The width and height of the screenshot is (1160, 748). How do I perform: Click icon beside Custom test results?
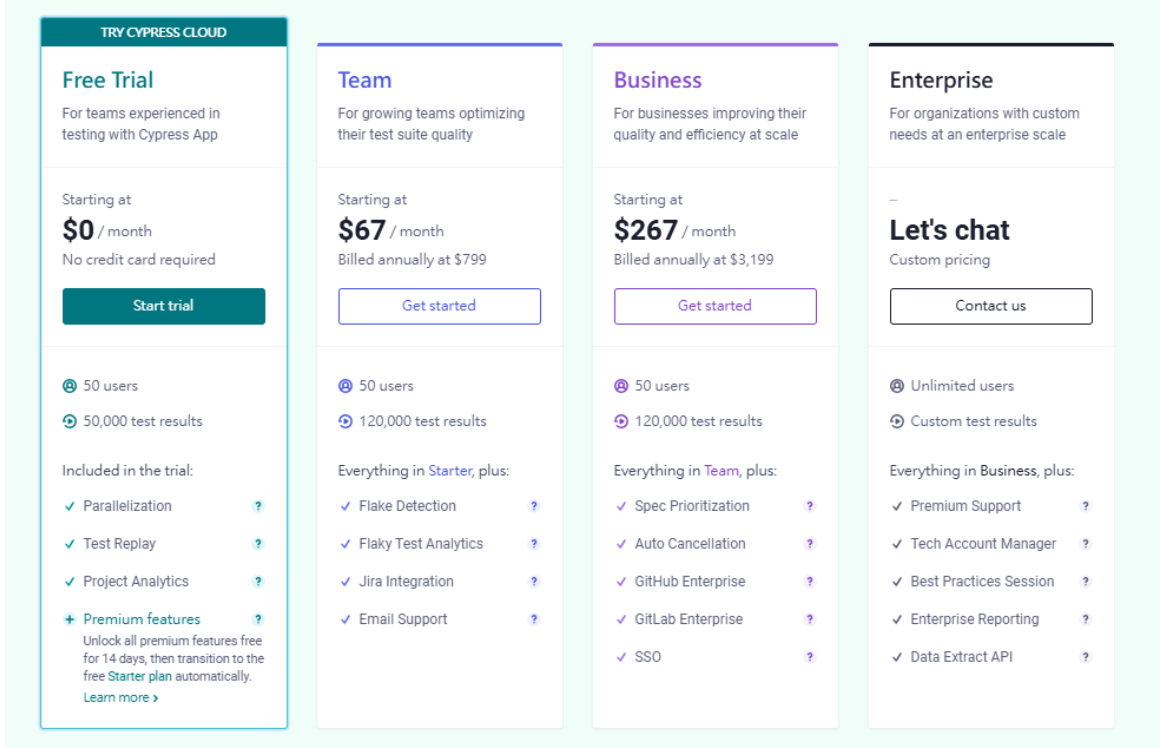tap(897, 422)
